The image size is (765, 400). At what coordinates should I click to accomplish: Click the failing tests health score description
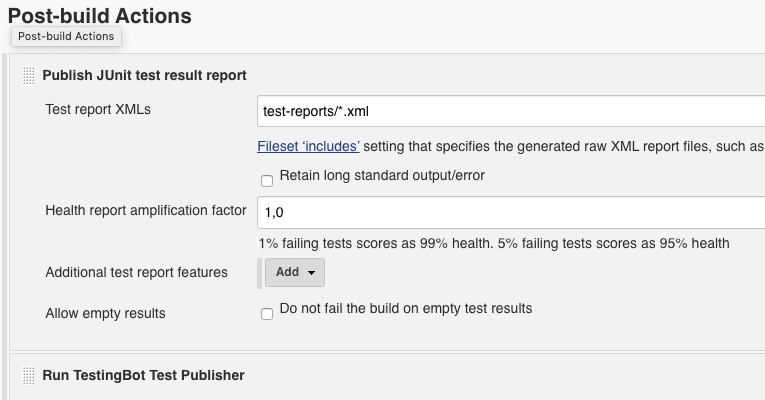point(494,243)
